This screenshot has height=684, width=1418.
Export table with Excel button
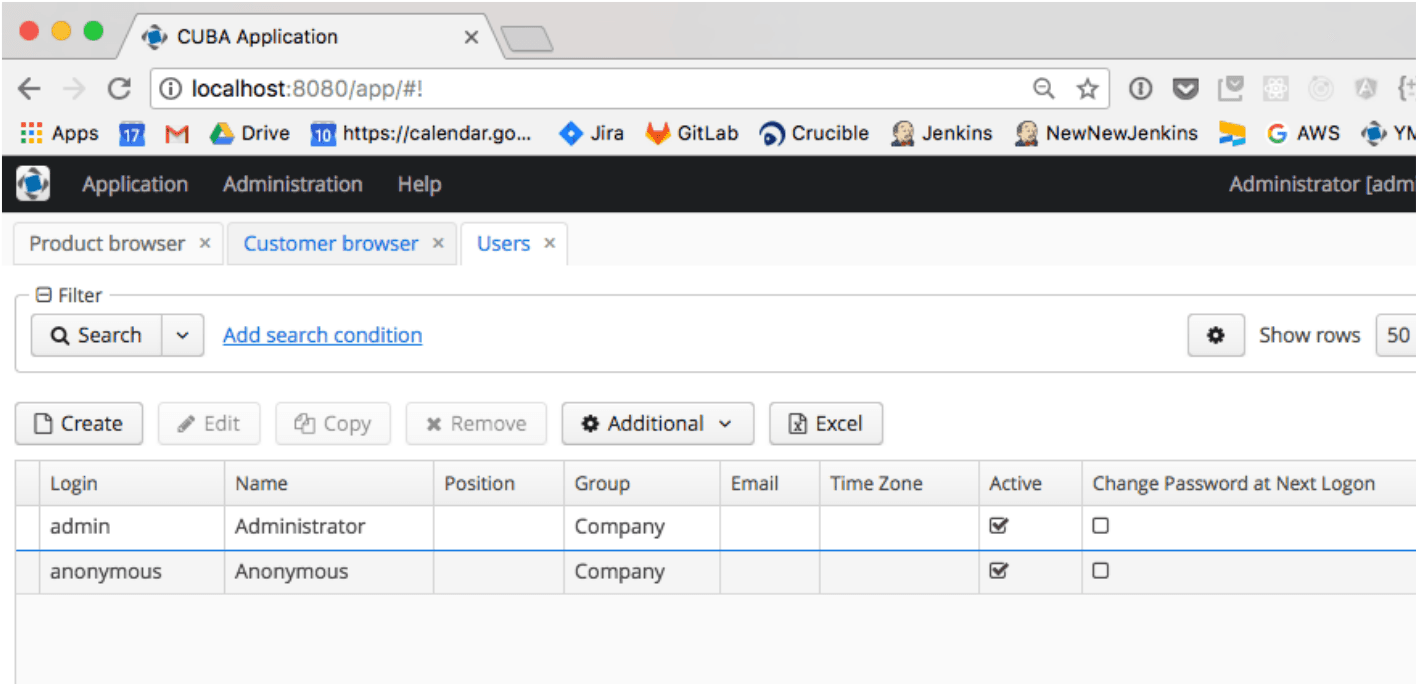826,424
